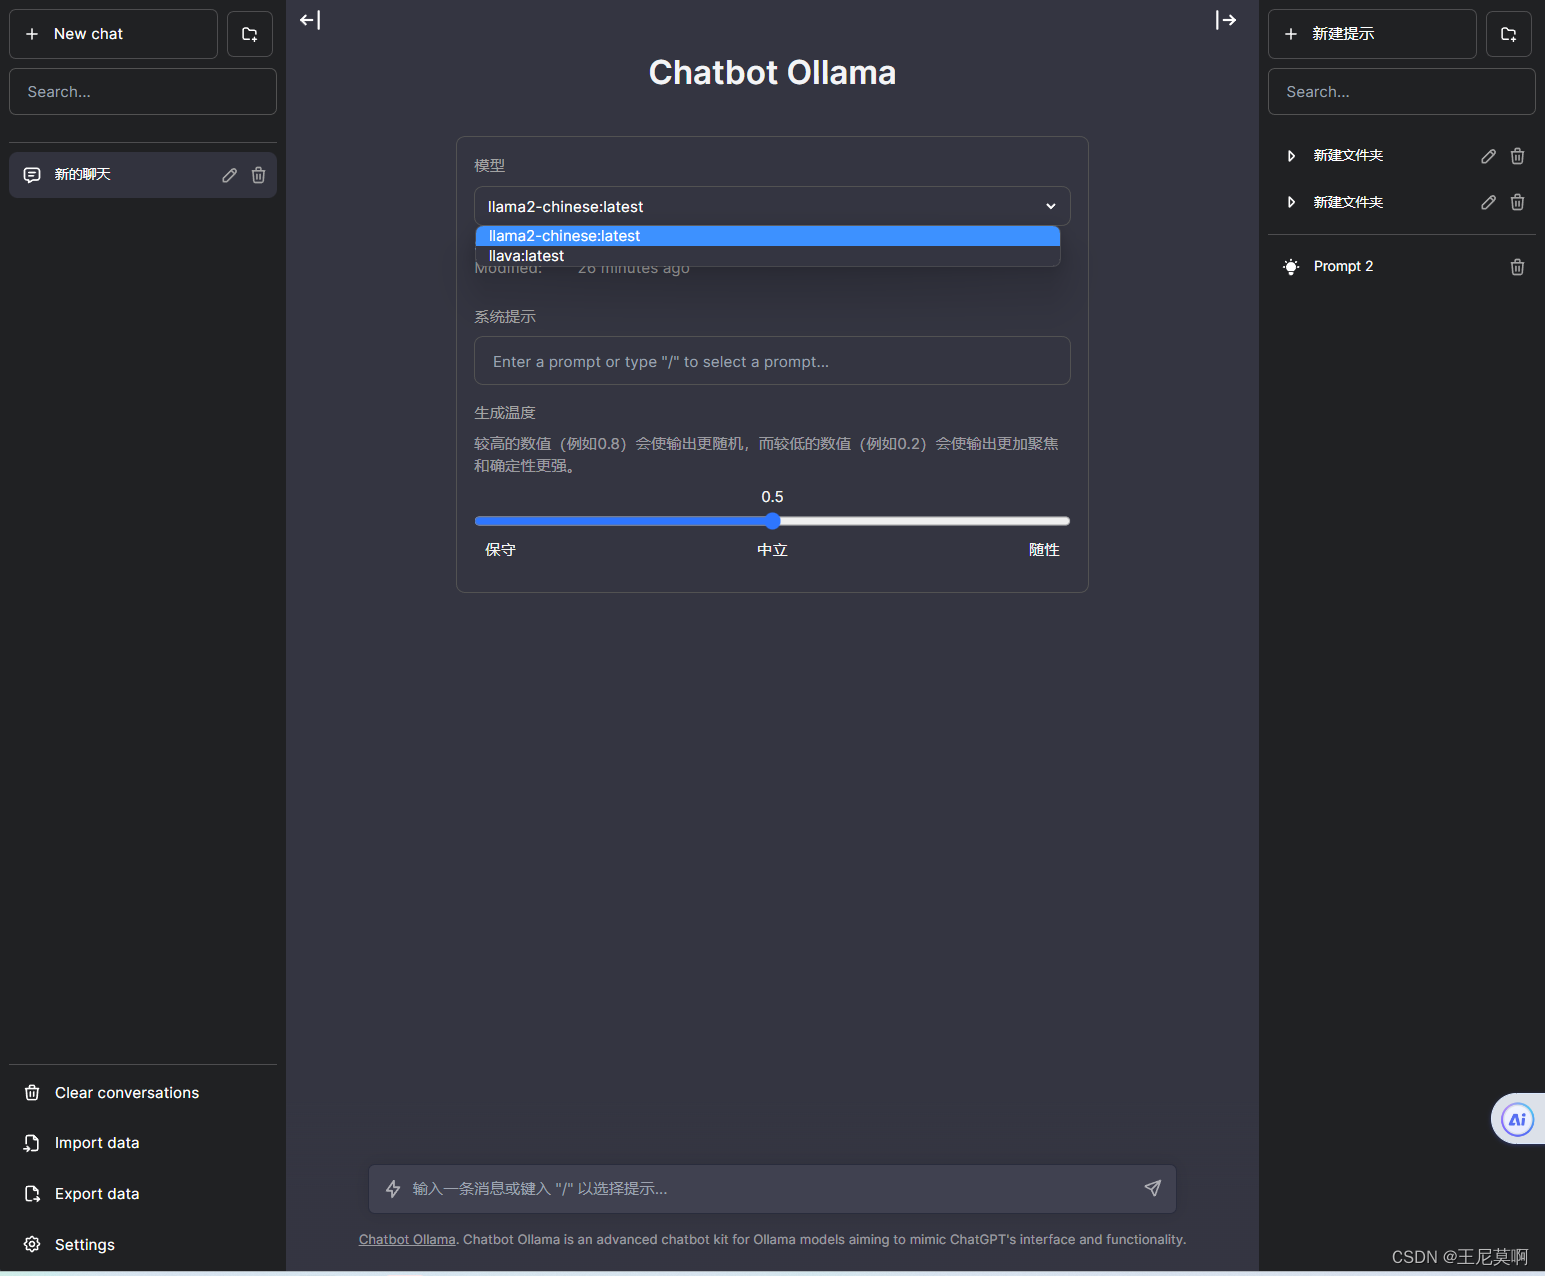
Task: Open the Chatbot Ollama footer link
Action: point(407,1240)
